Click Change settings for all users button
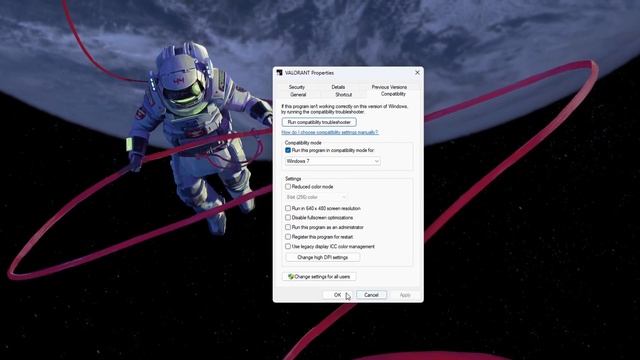 [319, 277]
